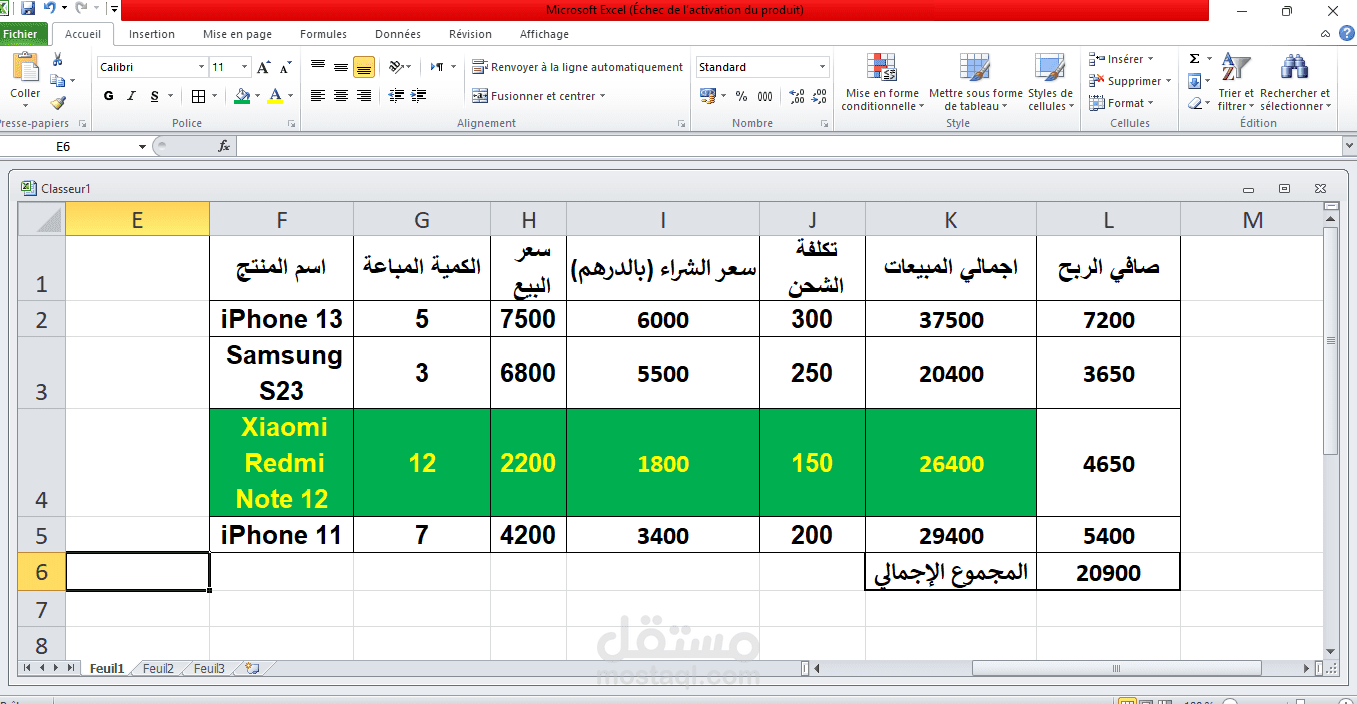The height and width of the screenshot is (704, 1357).
Task: Toggle Bold with the G button
Action: click(x=109, y=96)
